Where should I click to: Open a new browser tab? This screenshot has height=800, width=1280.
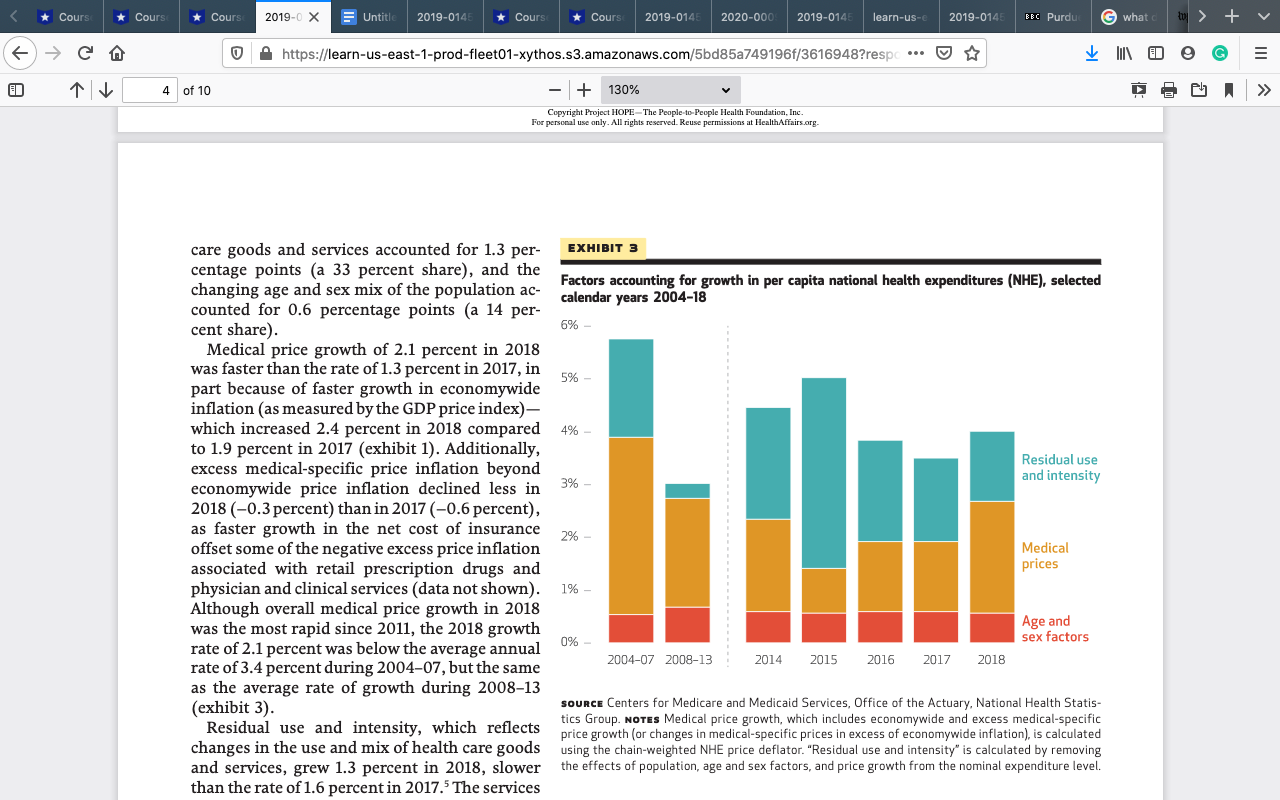click(1232, 17)
